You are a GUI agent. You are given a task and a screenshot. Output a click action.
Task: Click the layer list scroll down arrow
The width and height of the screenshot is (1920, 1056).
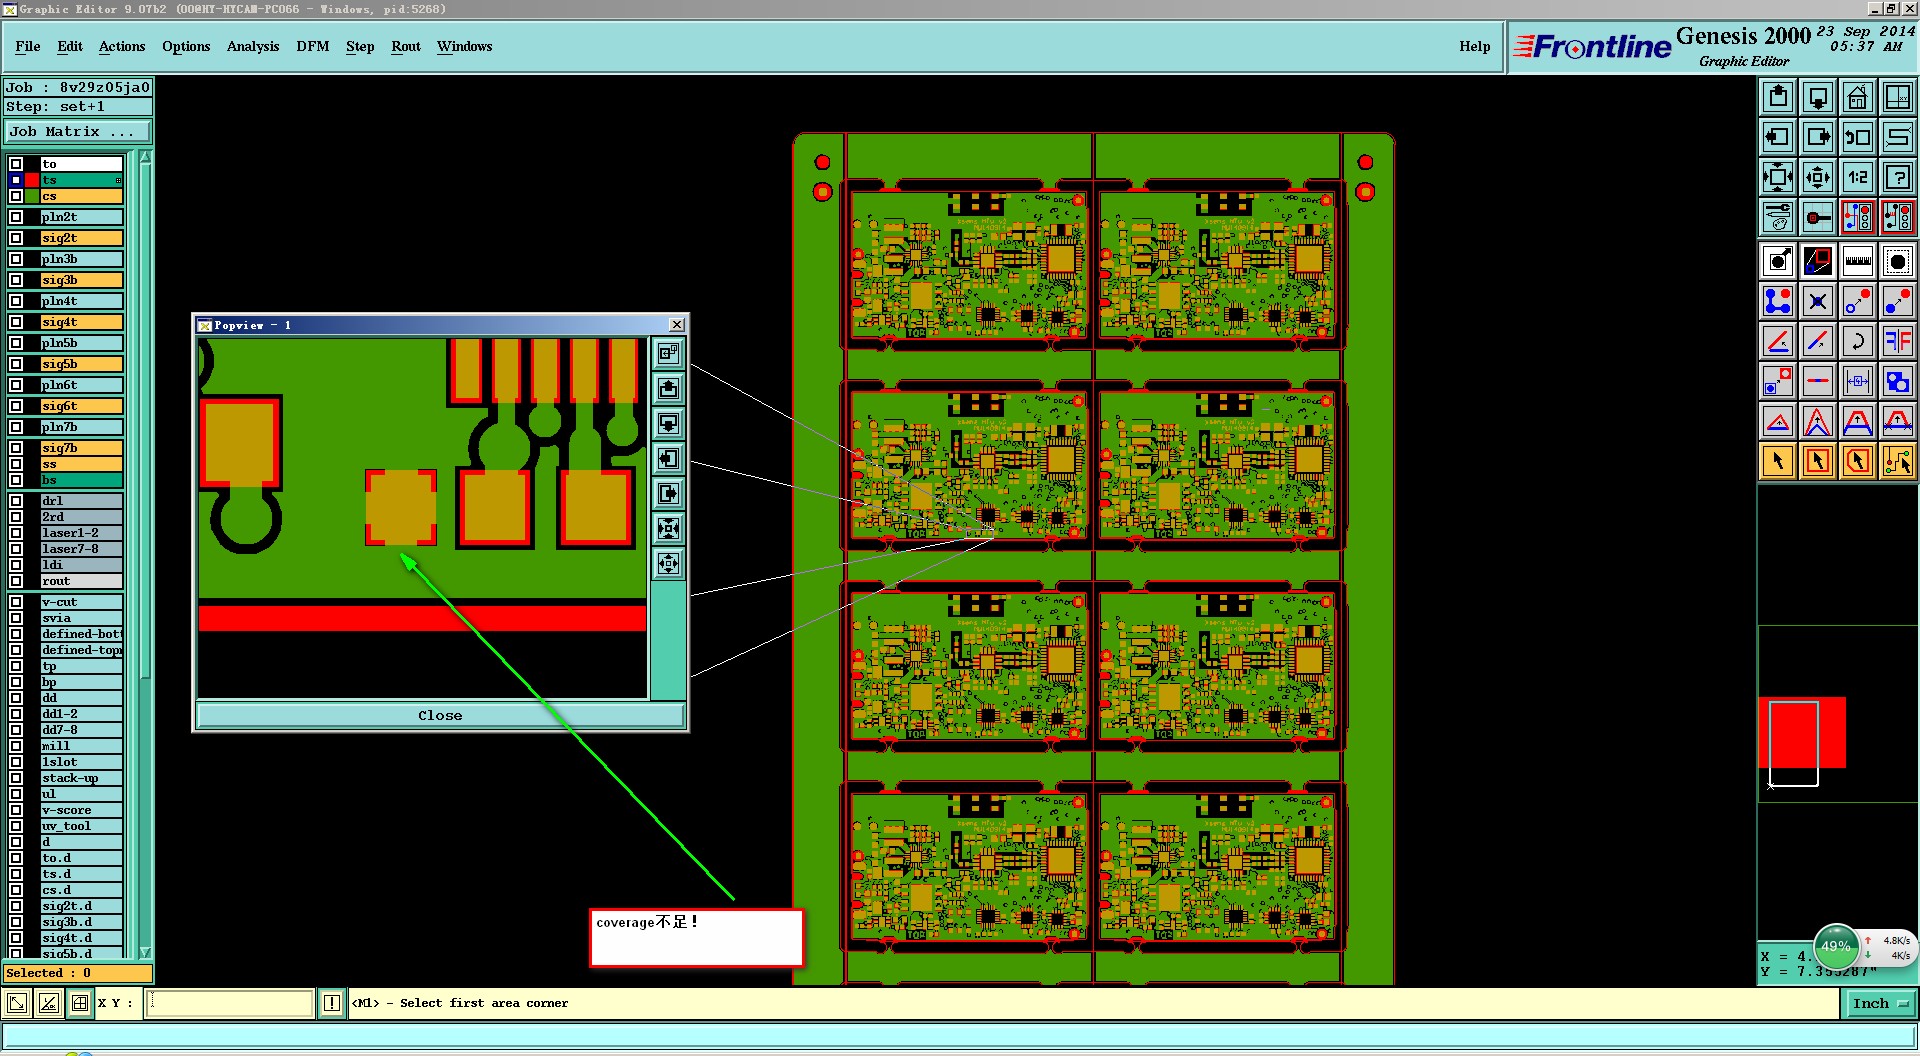(x=145, y=952)
